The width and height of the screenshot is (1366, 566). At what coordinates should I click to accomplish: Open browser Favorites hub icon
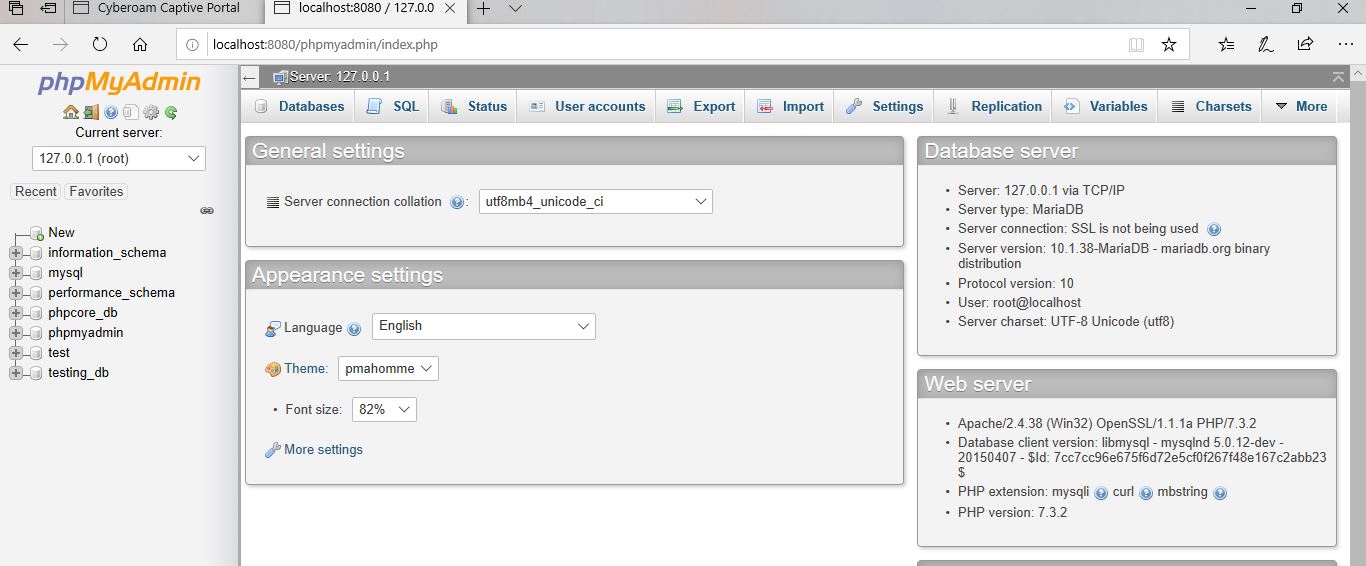point(1227,44)
